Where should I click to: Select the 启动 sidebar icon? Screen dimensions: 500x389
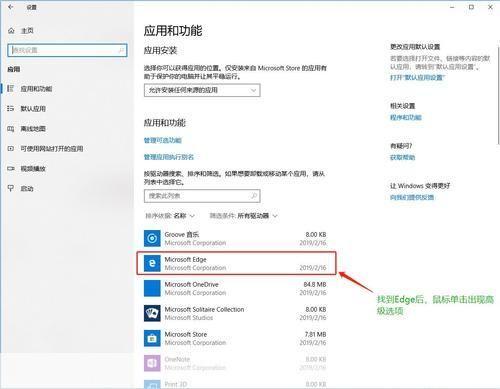[x=11, y=188]
